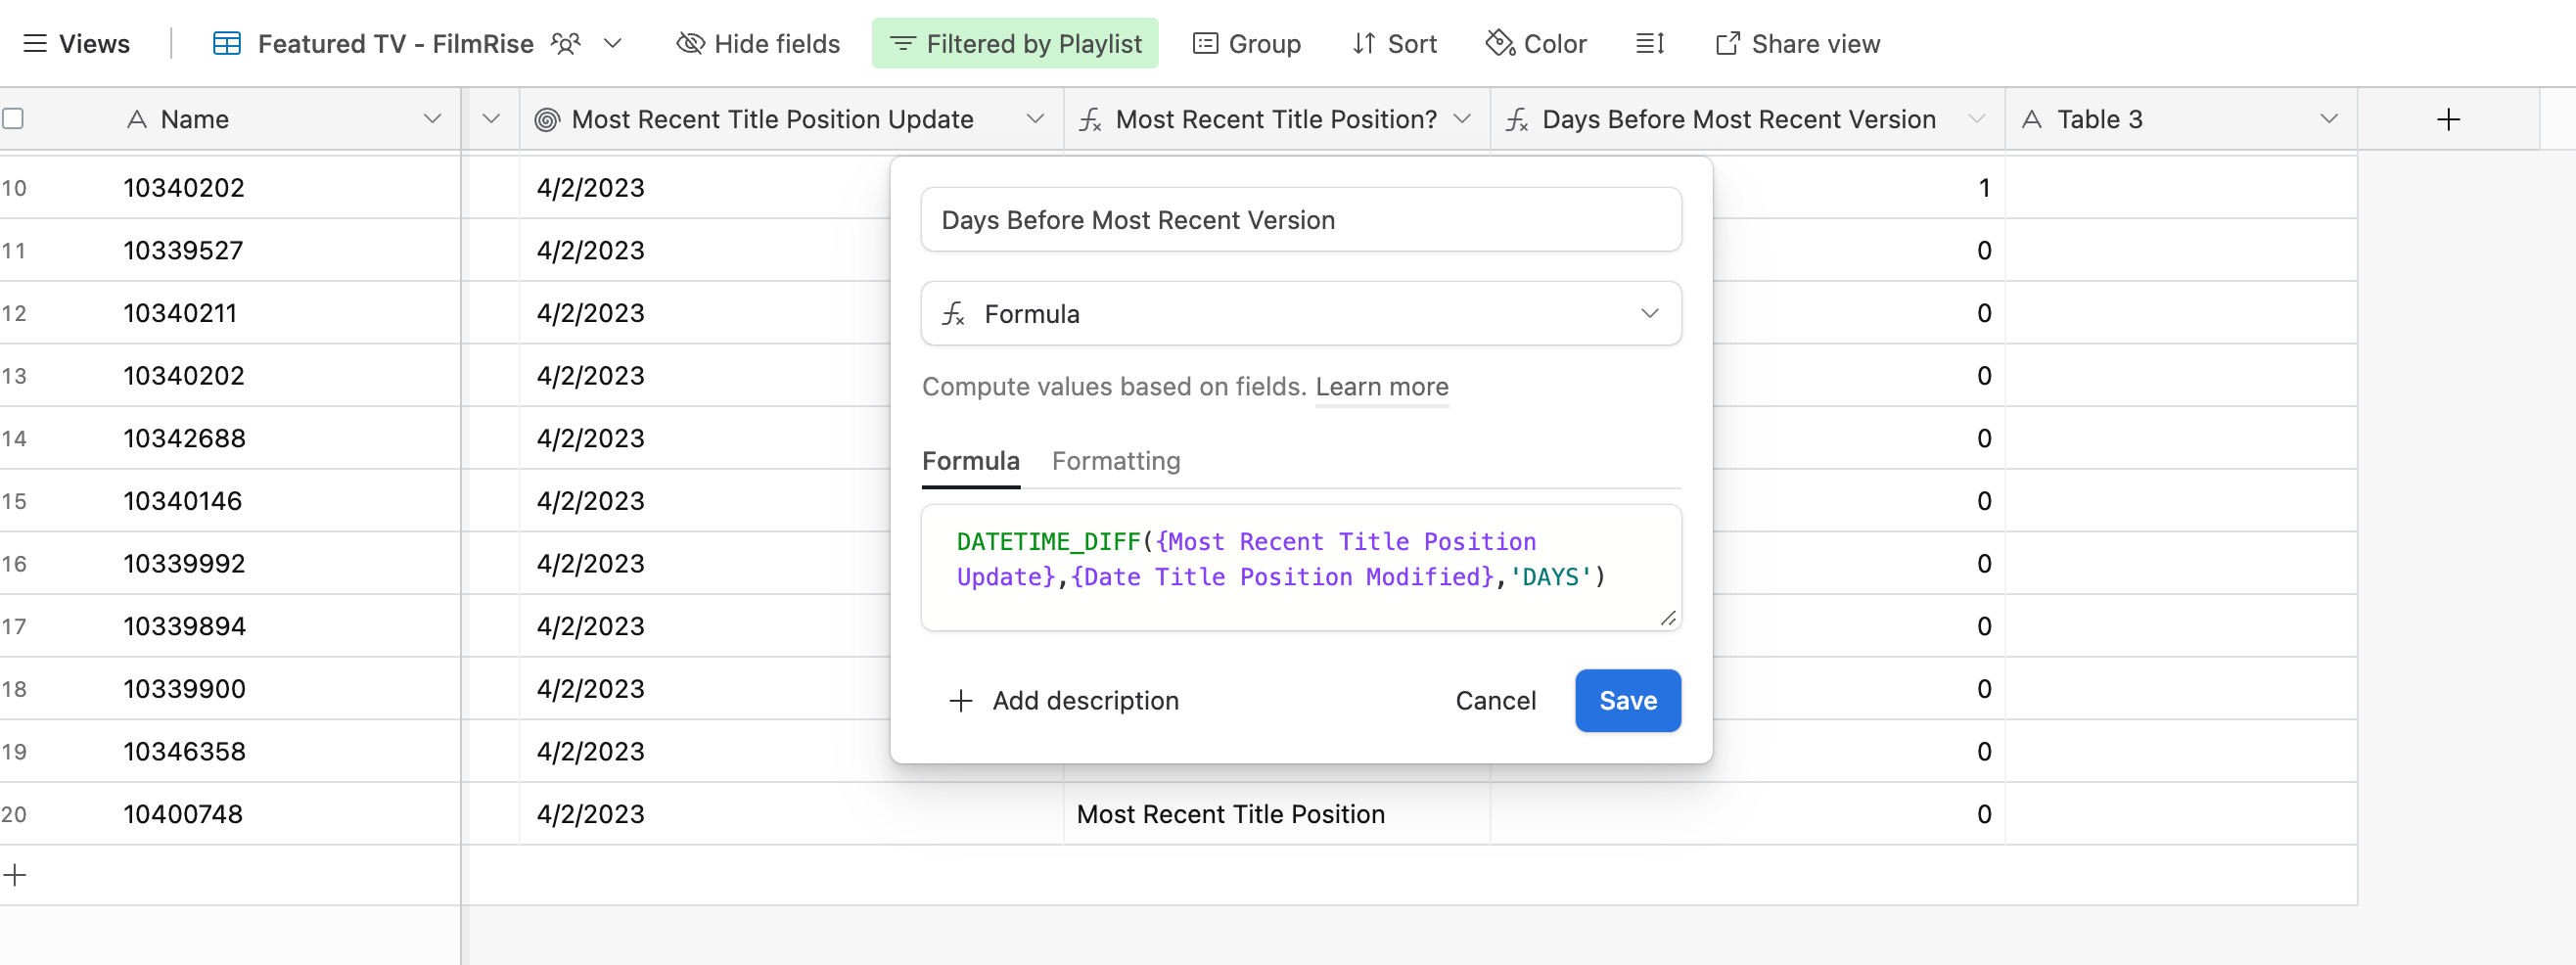Open the Filtered by Playlist filter
This screenshot has width=2576, height=965.
1015,43
